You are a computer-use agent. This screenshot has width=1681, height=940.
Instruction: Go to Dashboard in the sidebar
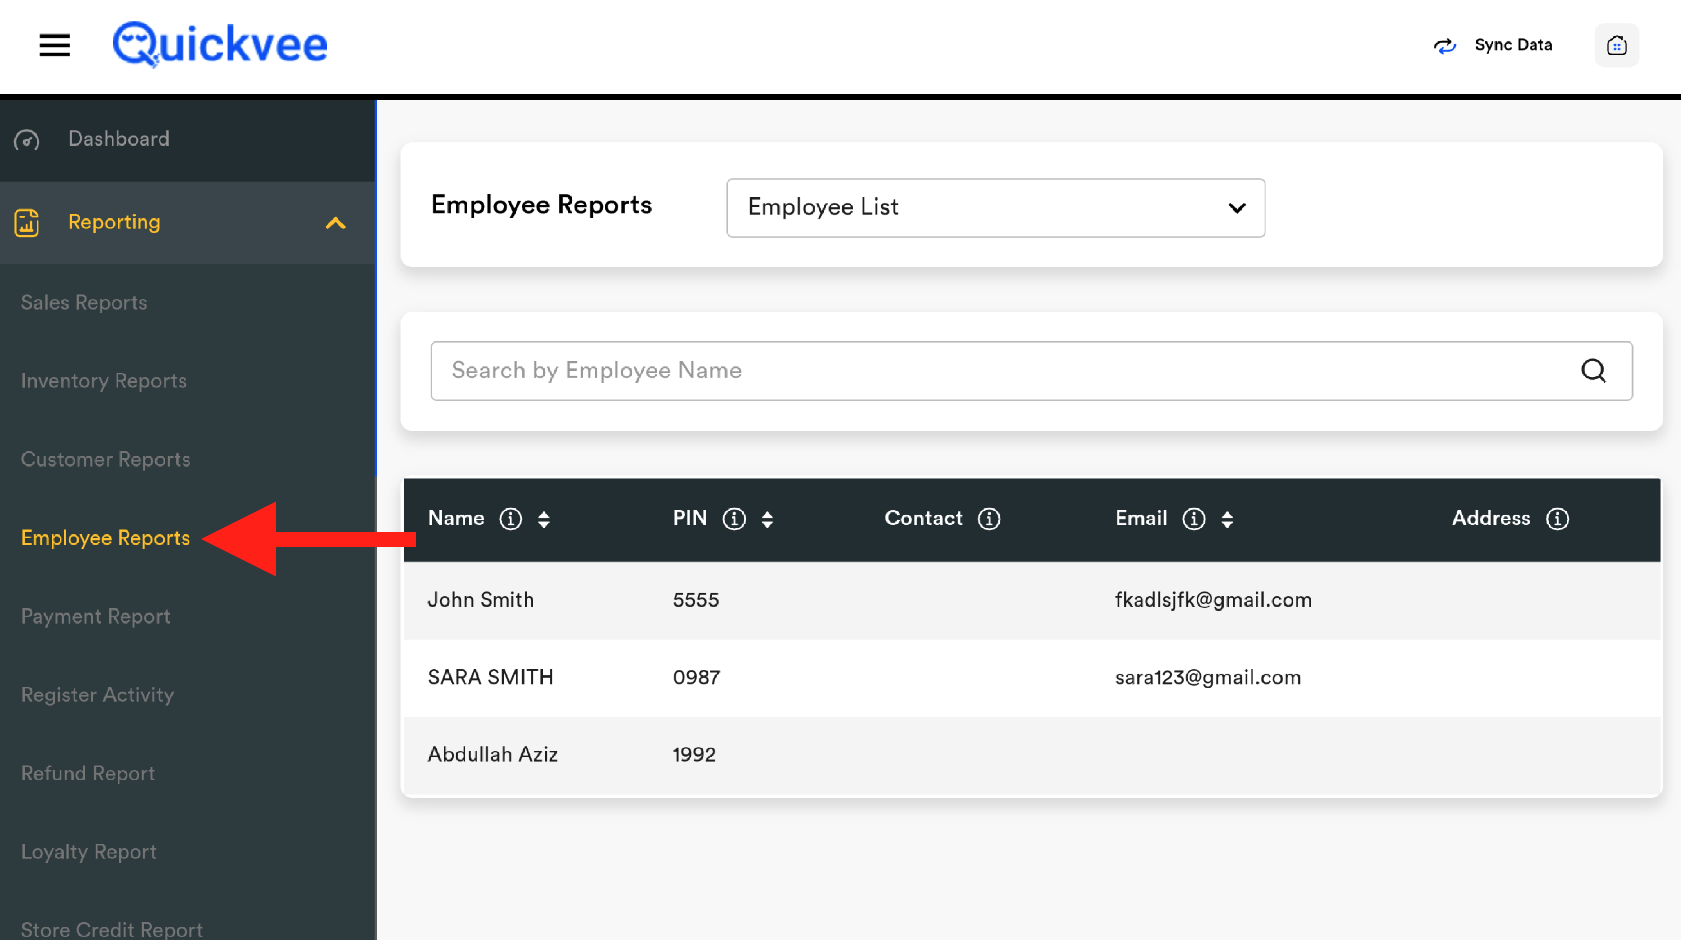pos(118,139)
